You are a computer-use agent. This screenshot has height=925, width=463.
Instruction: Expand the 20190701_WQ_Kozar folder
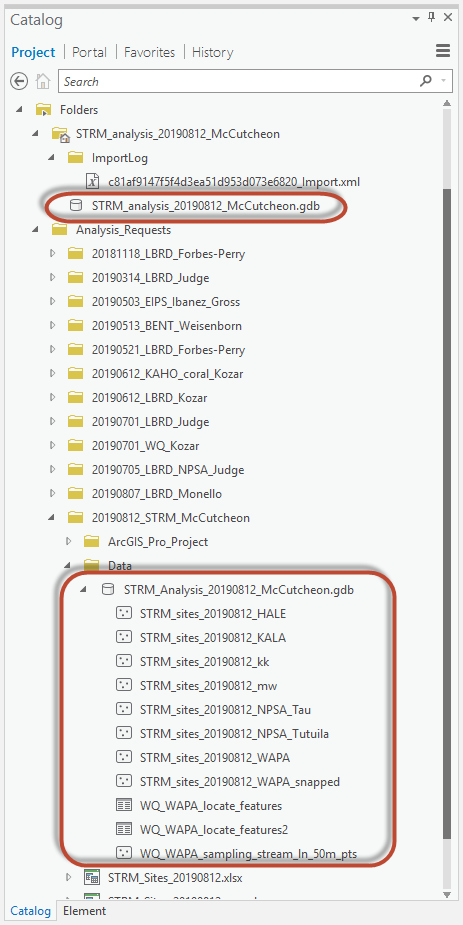52,445
